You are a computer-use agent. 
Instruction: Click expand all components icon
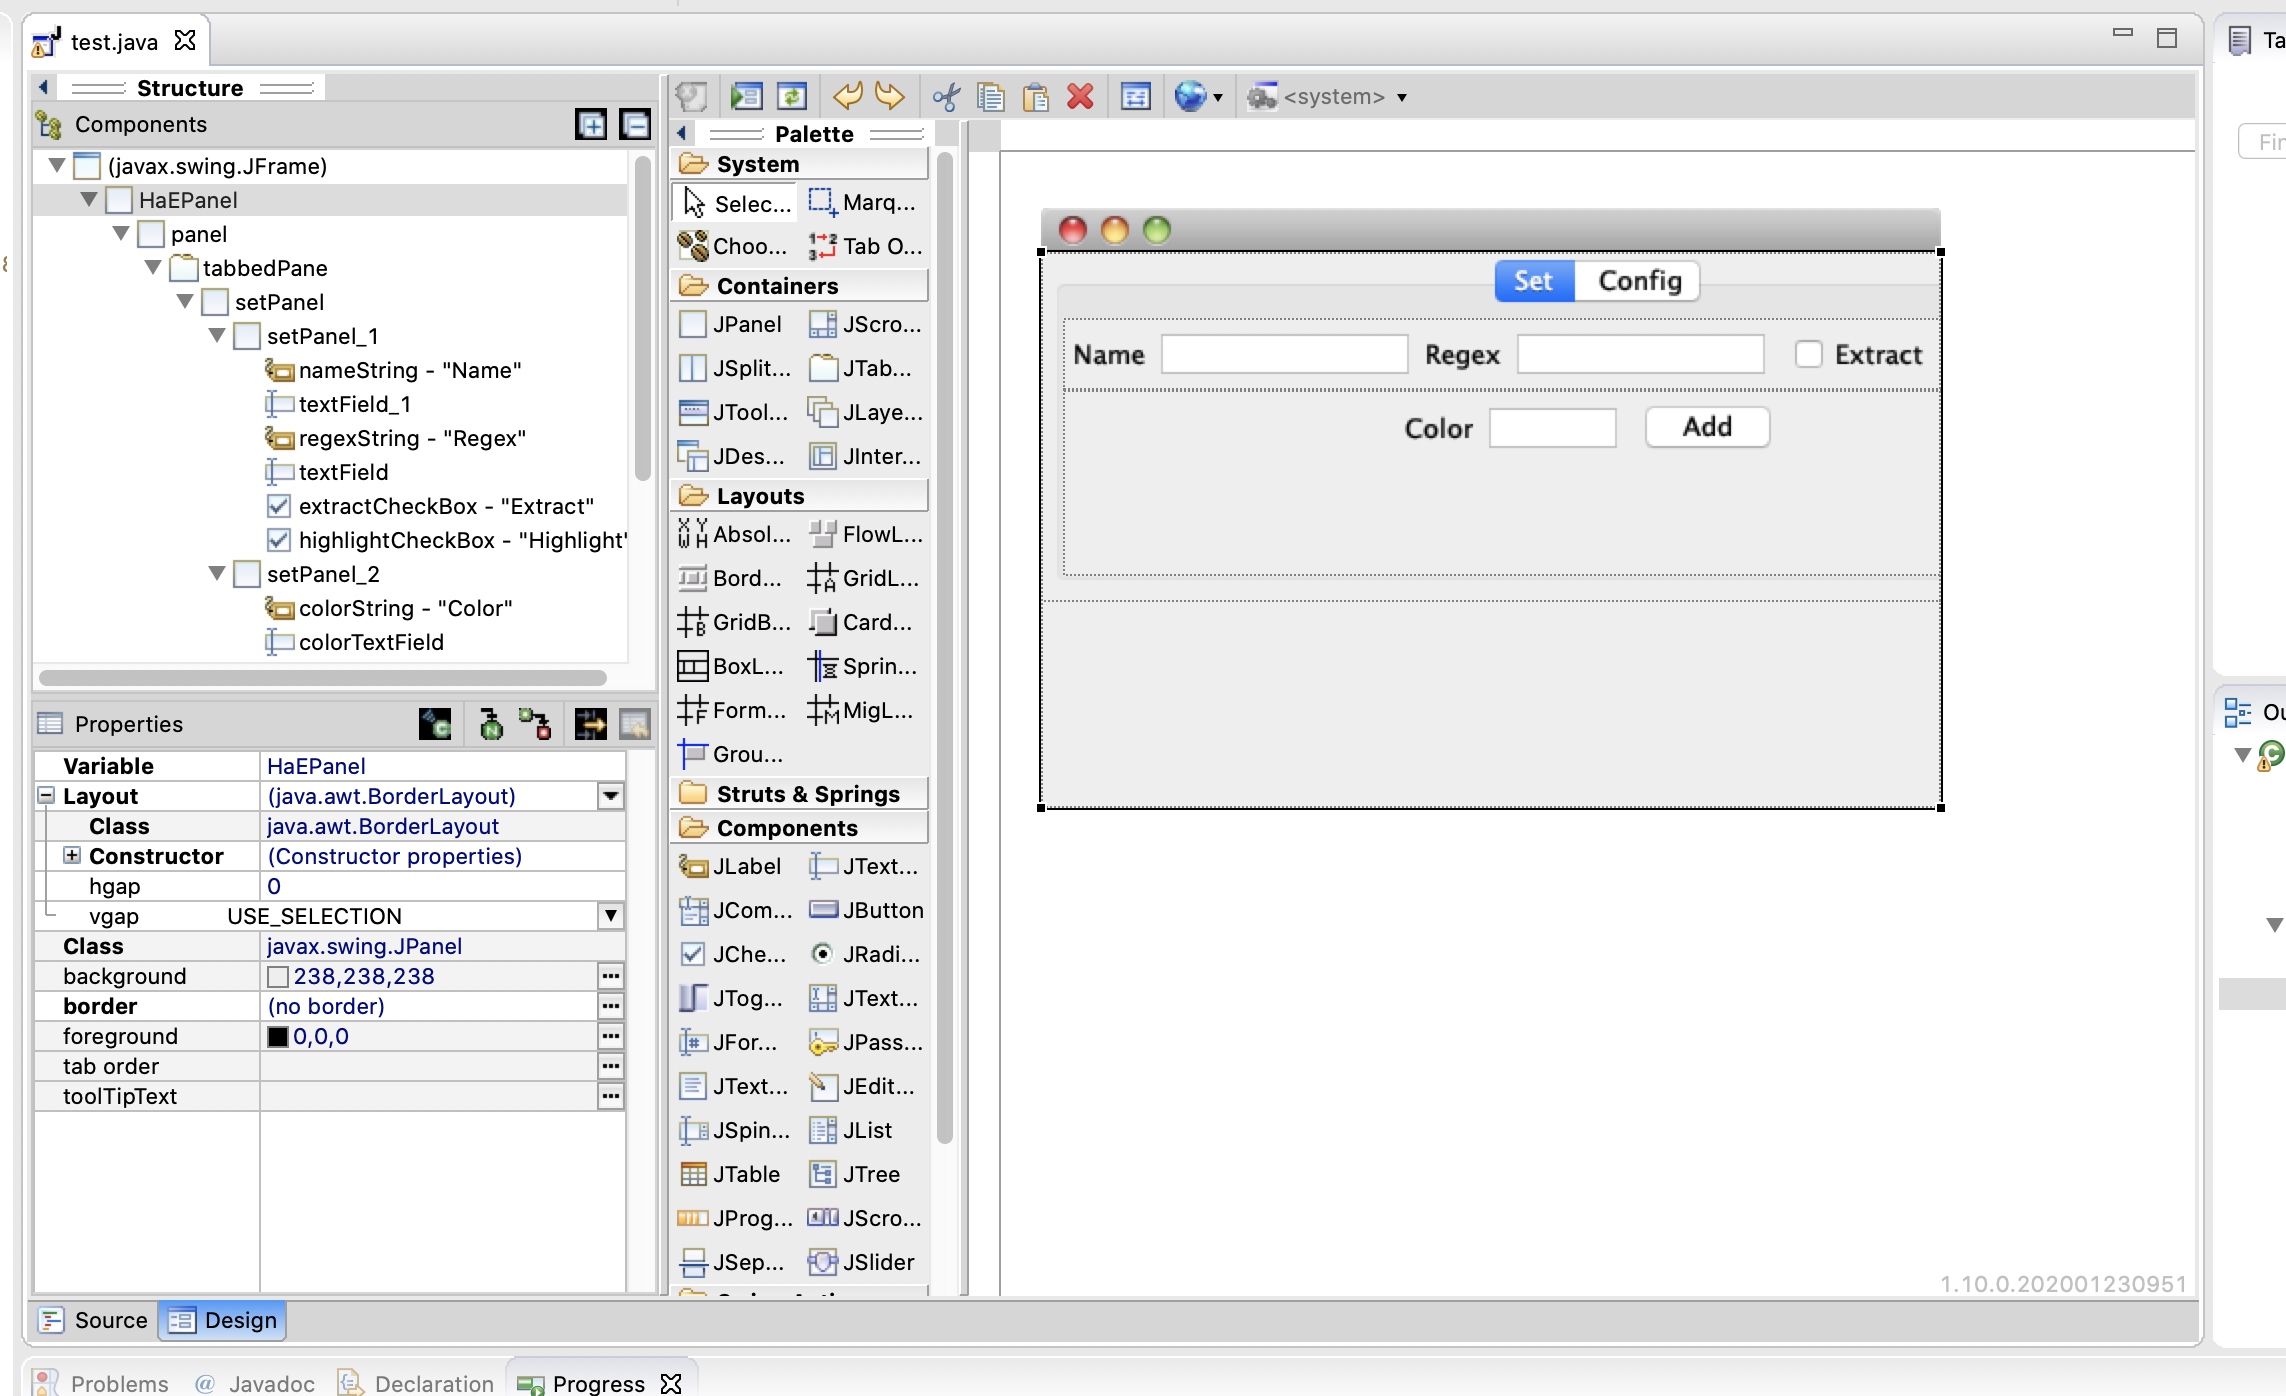tap(592, 125)
